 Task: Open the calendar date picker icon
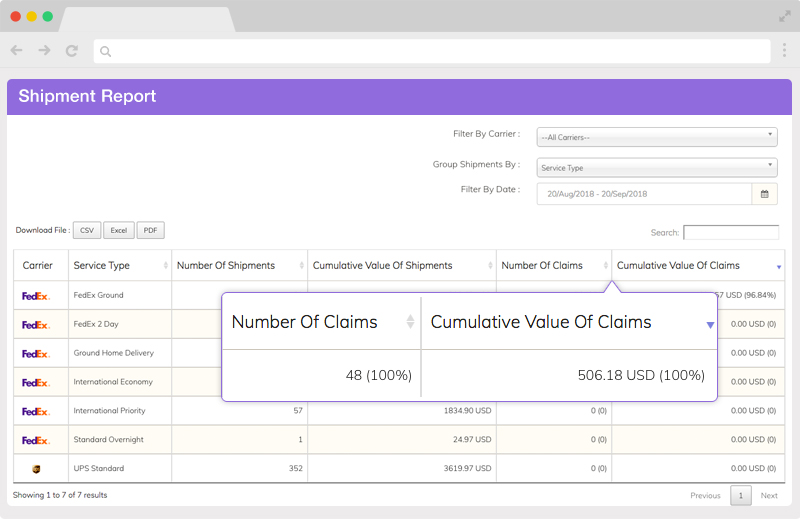[764, 194]
